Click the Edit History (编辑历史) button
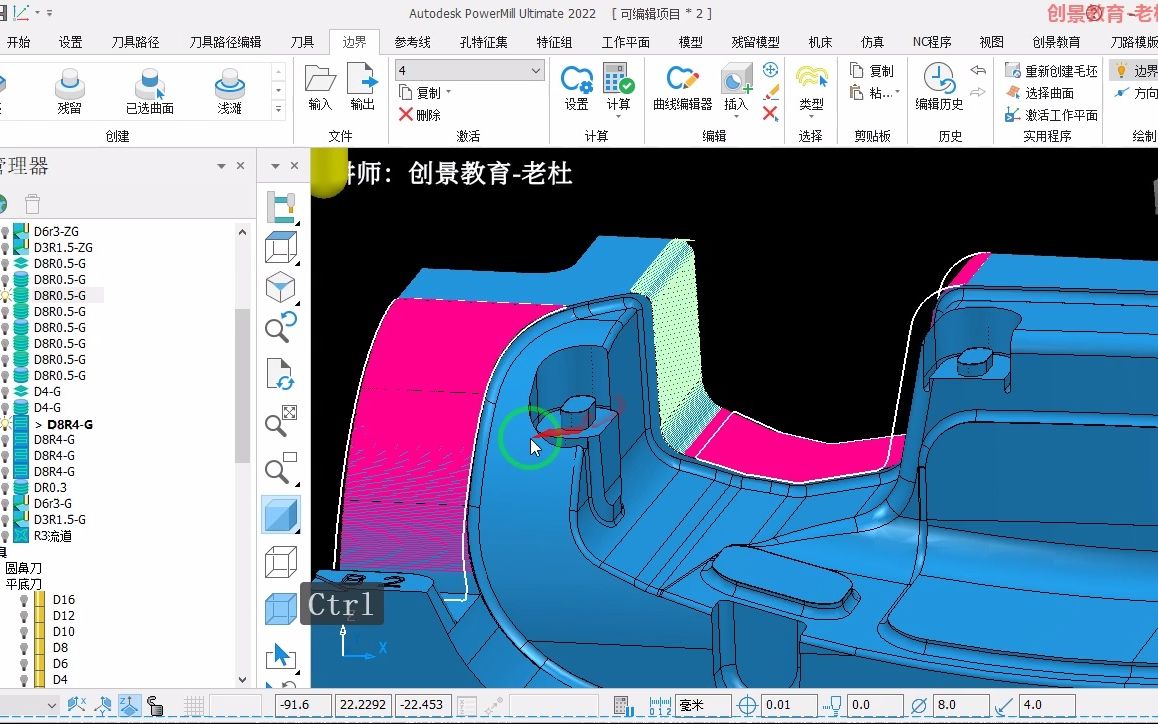 pyautogui.click(x=939, y=86)
